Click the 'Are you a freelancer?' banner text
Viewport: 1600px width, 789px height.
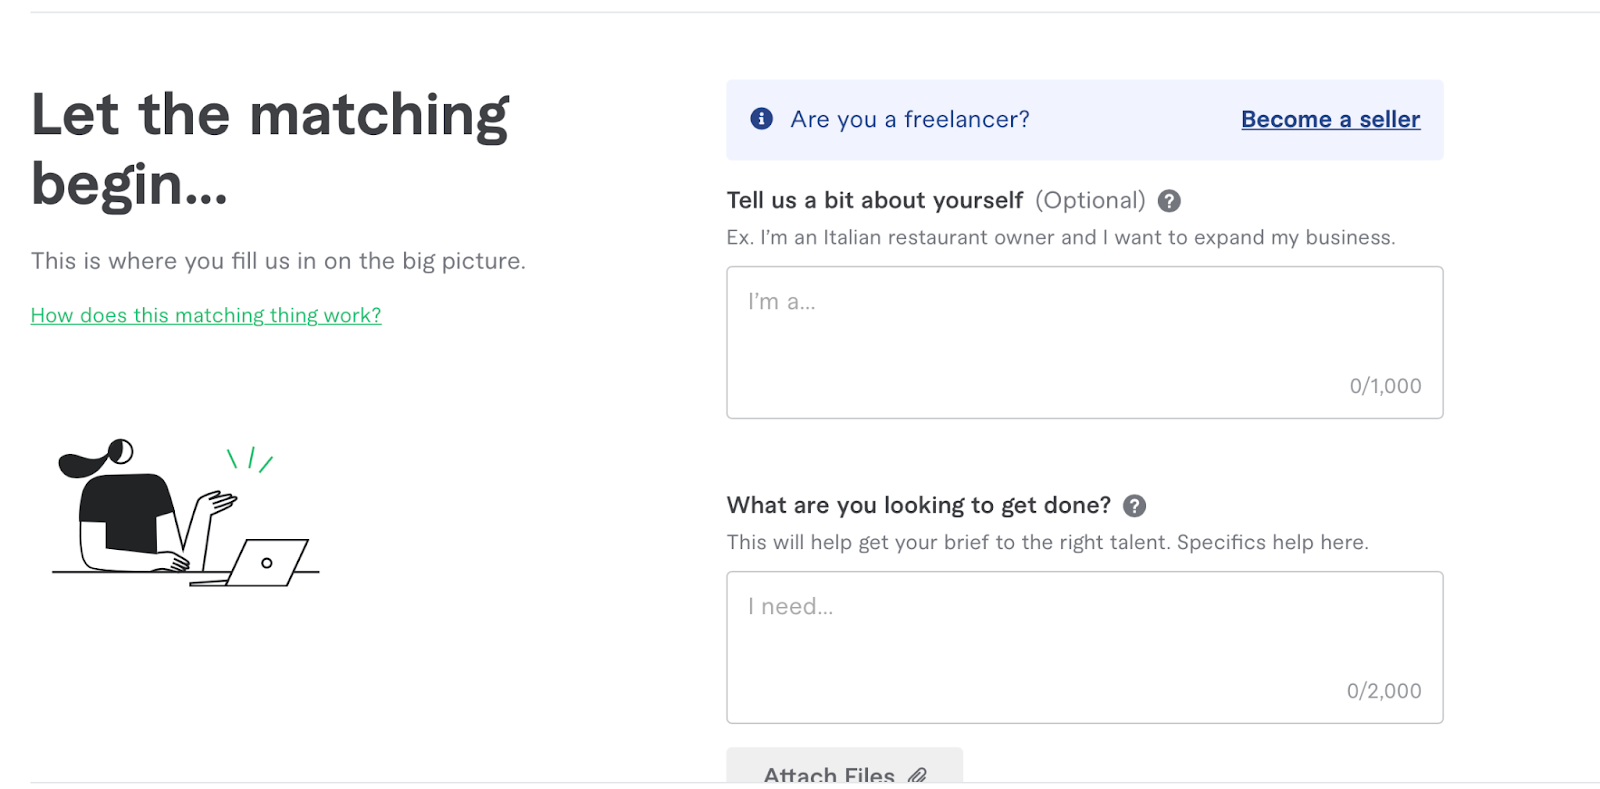coord(909,119)
